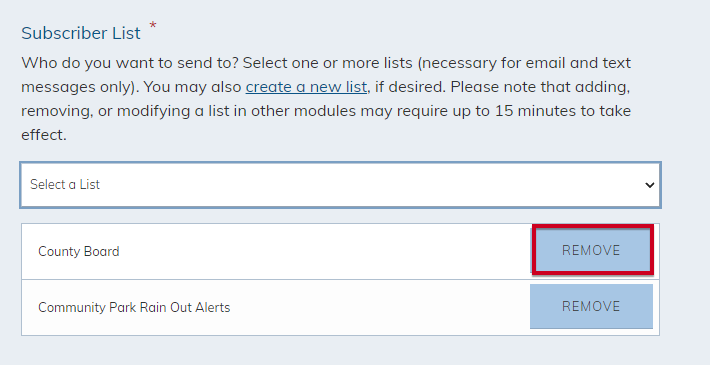Click the underlined 'new list' words
Viewport: 710px width, 365px height.
click(338, 87)
